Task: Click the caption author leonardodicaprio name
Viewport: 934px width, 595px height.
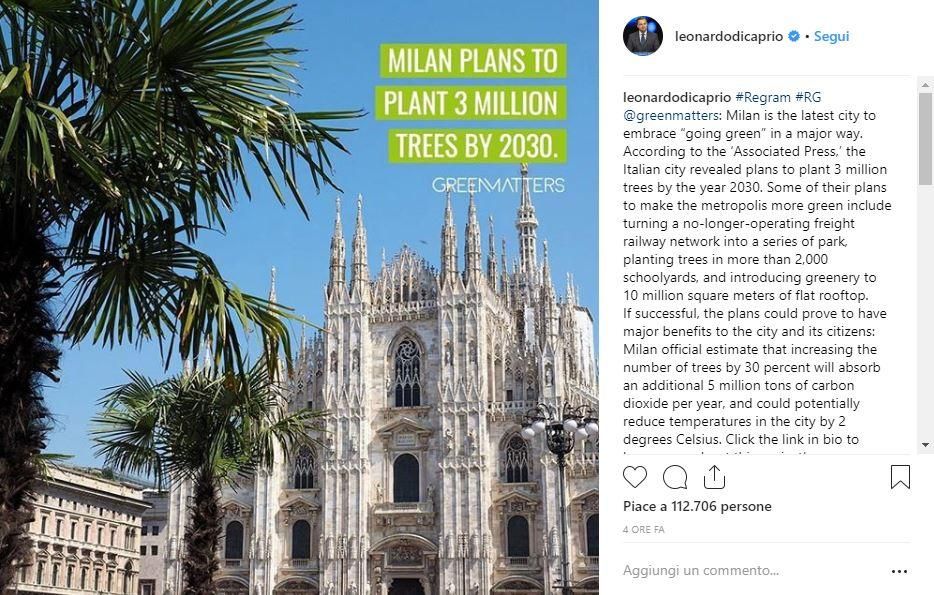Action: click(677, 97)
